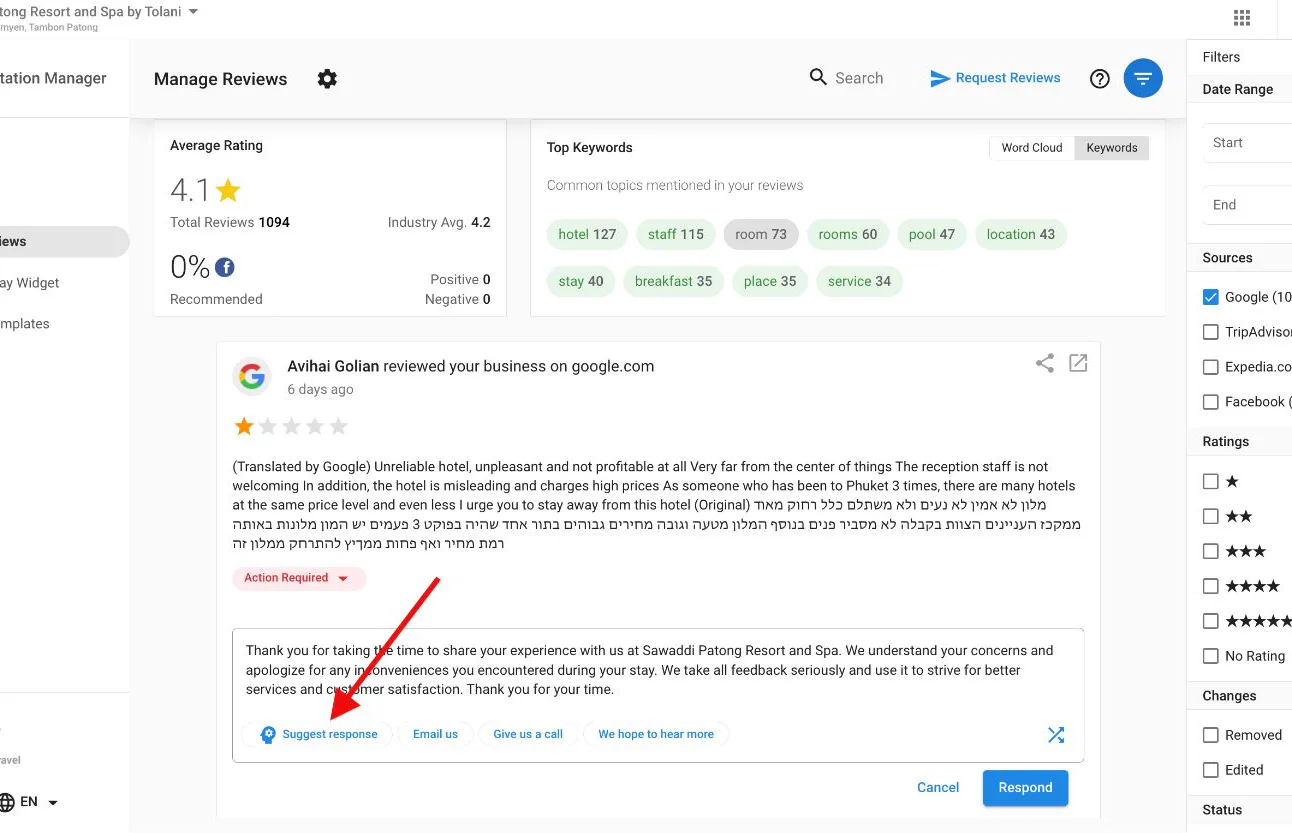Viewport: 1292px width, 833px height.
Task: Open the help question mark icon
Action: 1100,79
